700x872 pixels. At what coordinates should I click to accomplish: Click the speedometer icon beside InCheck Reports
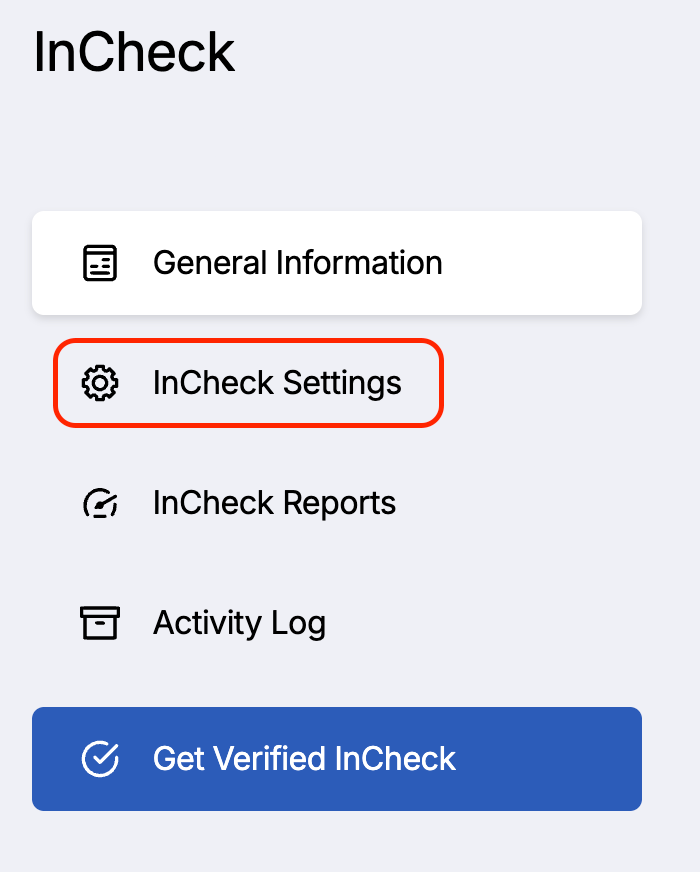[x=100, y=503]
